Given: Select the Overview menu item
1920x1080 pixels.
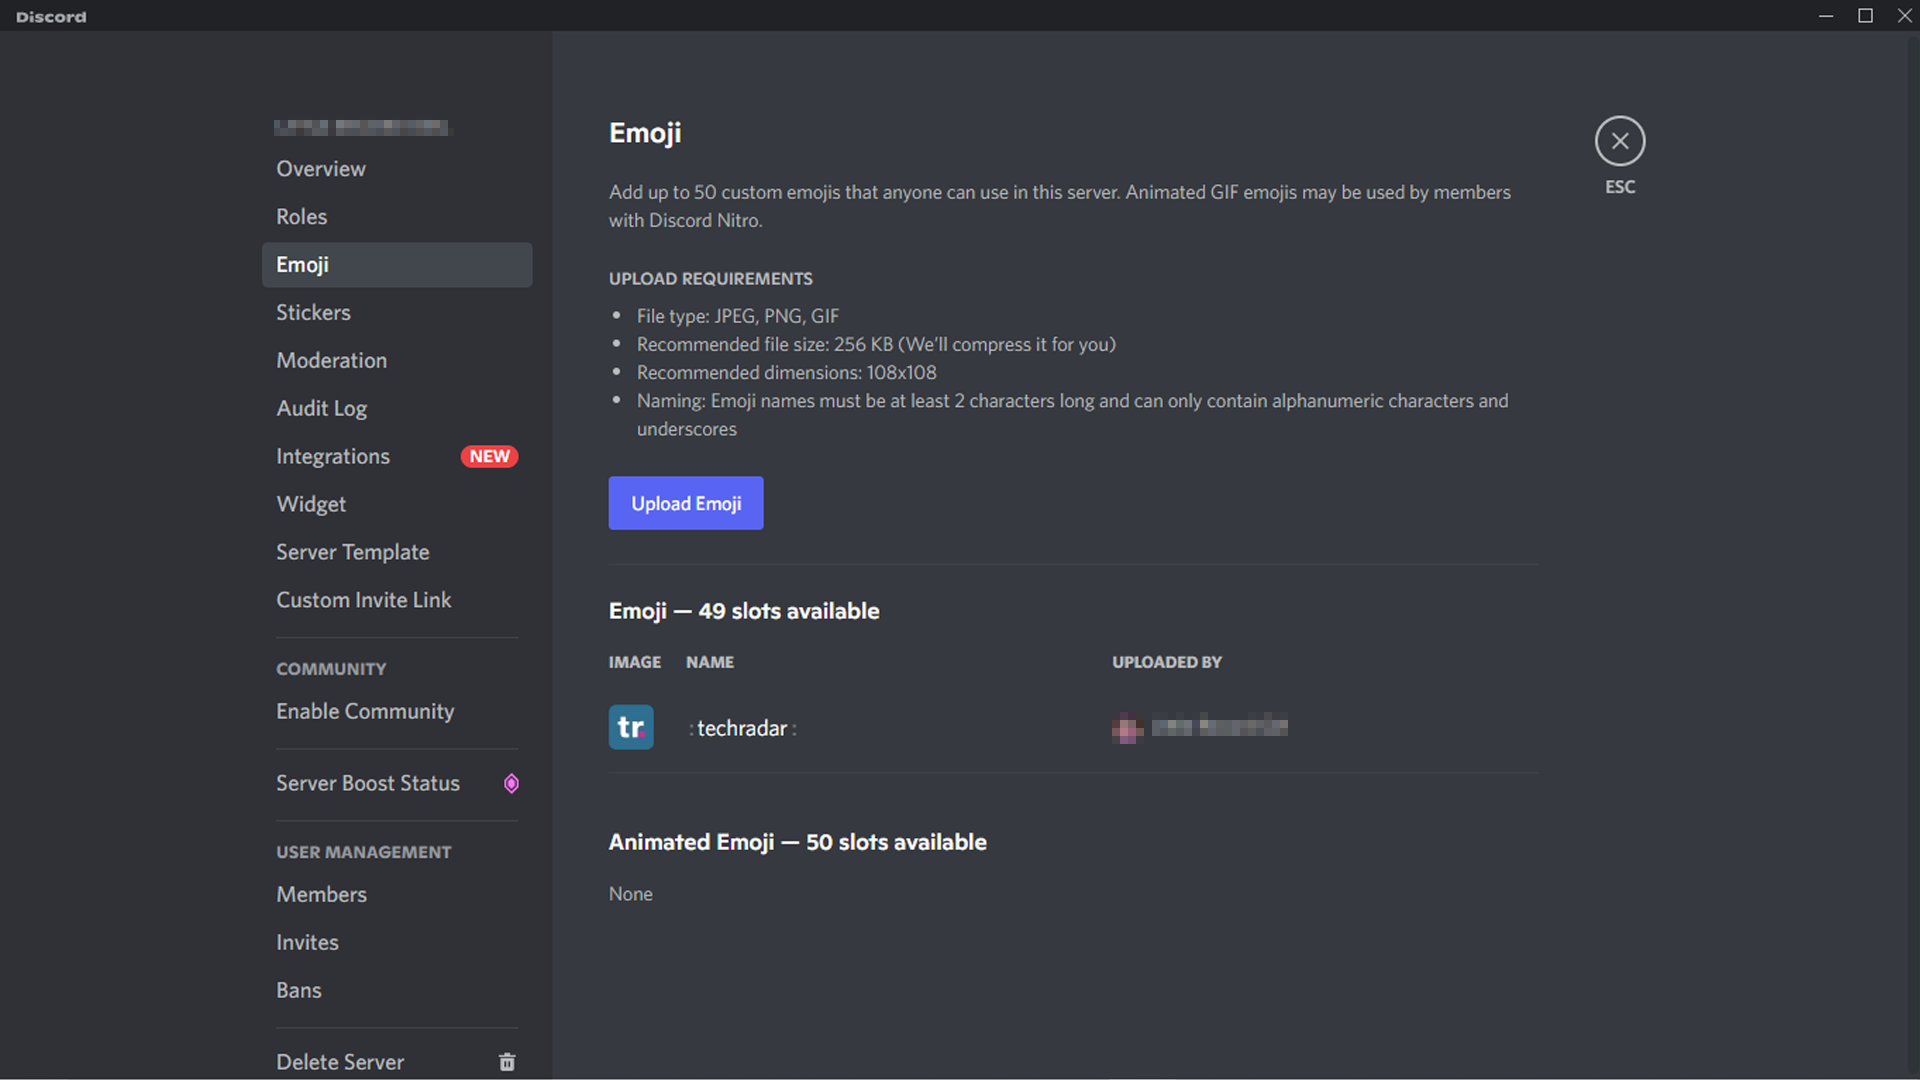Looking at the screenshot, I should (322, 169).
